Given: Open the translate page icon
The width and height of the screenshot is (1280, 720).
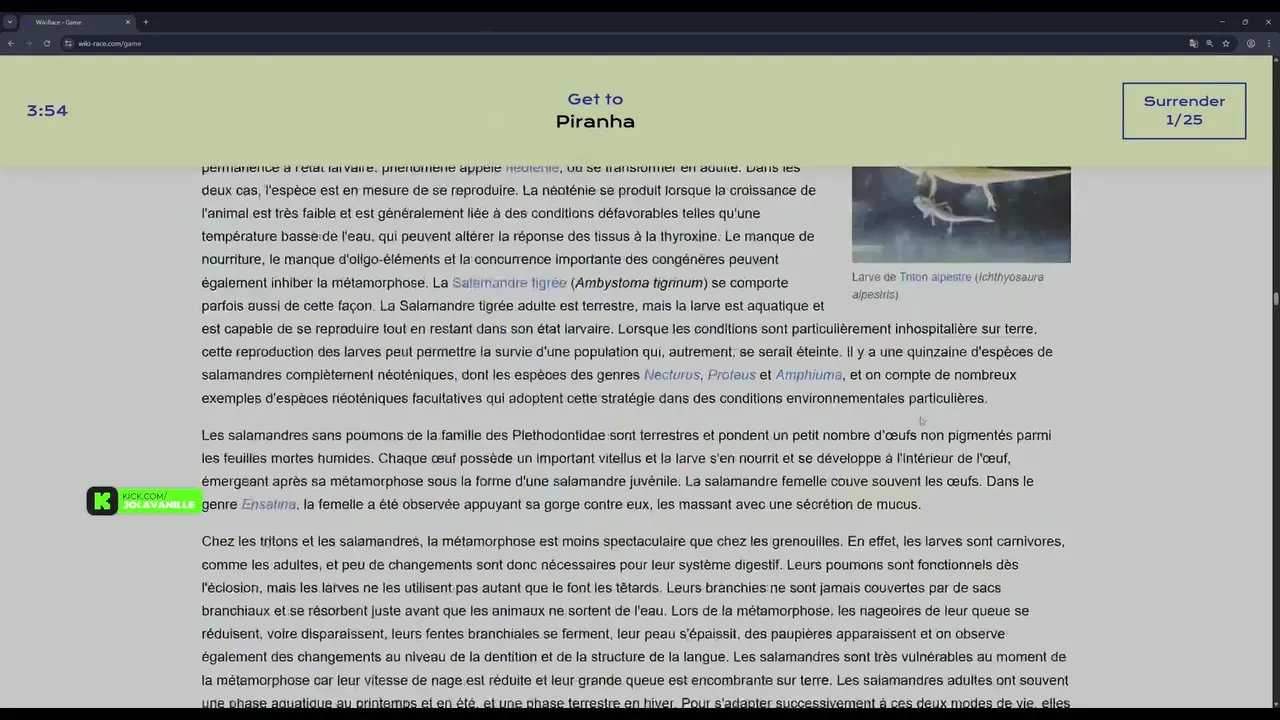Looking at the screenshot, I should pos(1193,43).
